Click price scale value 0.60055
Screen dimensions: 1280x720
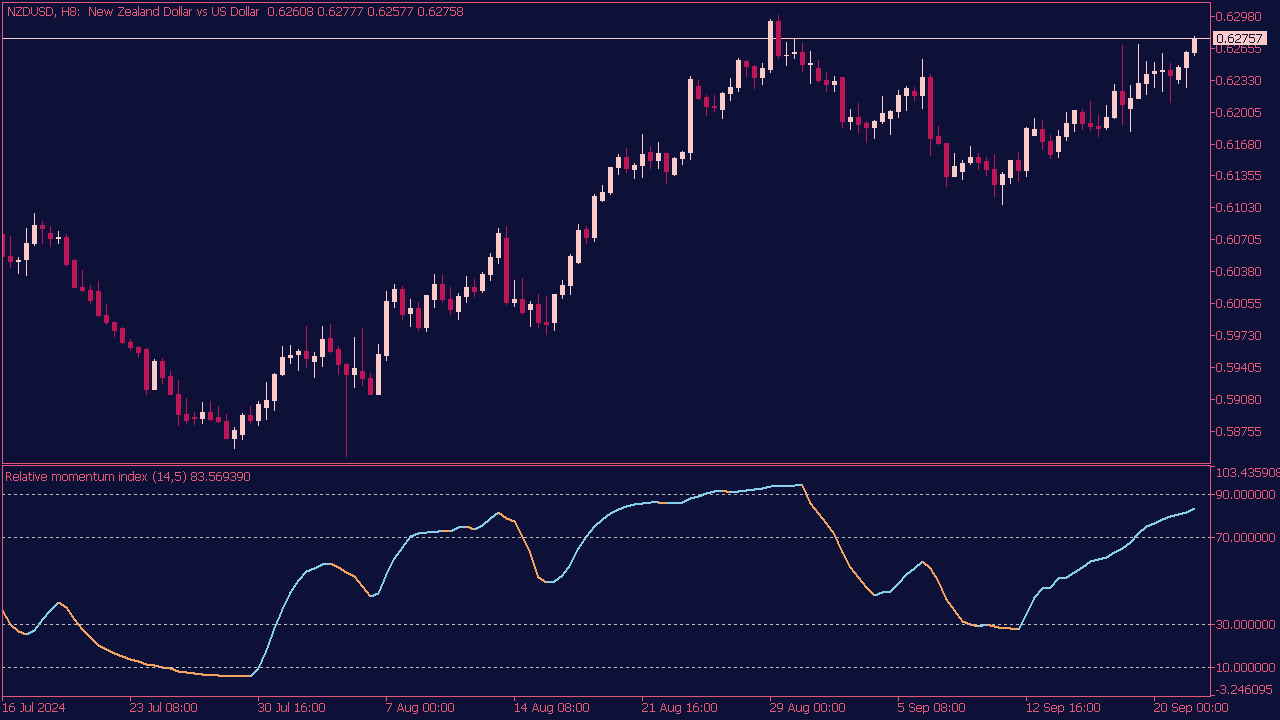coord(1239,304)
